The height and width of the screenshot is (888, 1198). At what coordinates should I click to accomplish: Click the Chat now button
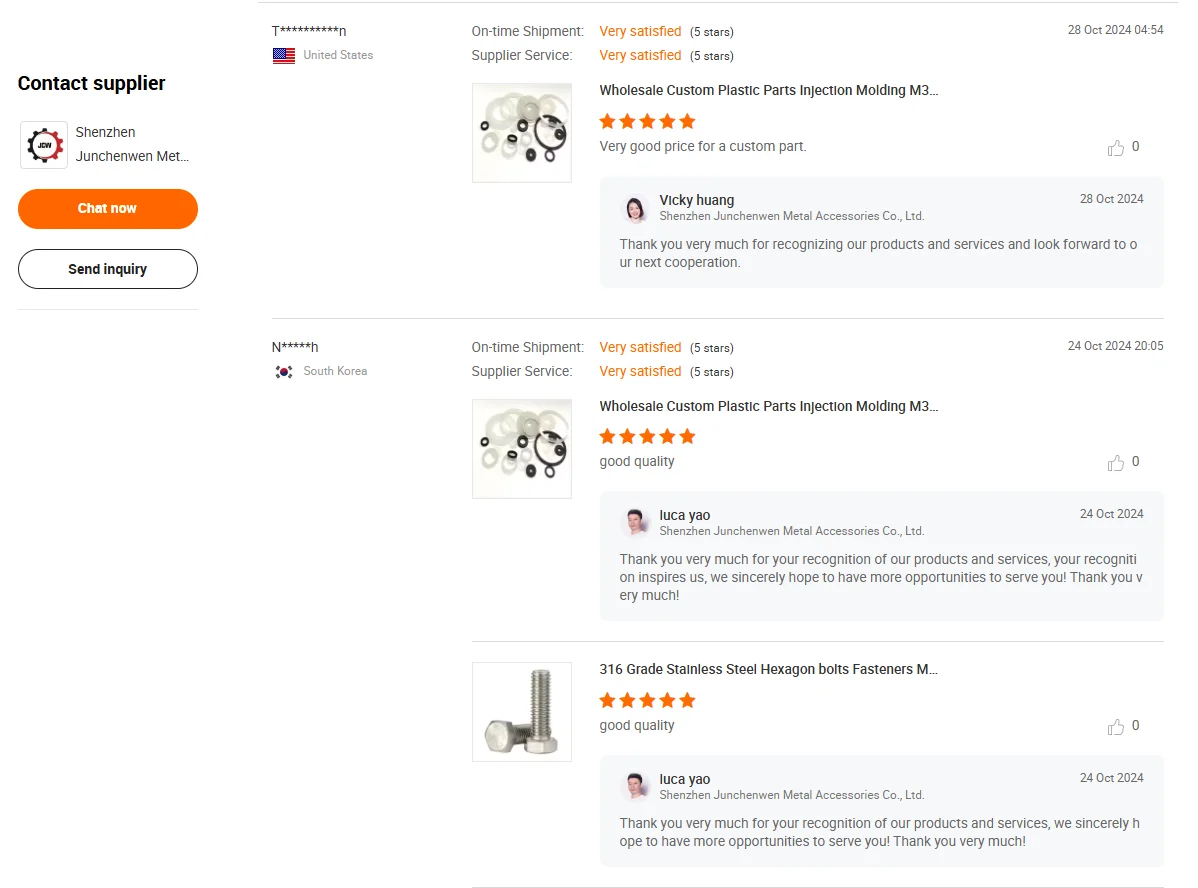(107, 209)
